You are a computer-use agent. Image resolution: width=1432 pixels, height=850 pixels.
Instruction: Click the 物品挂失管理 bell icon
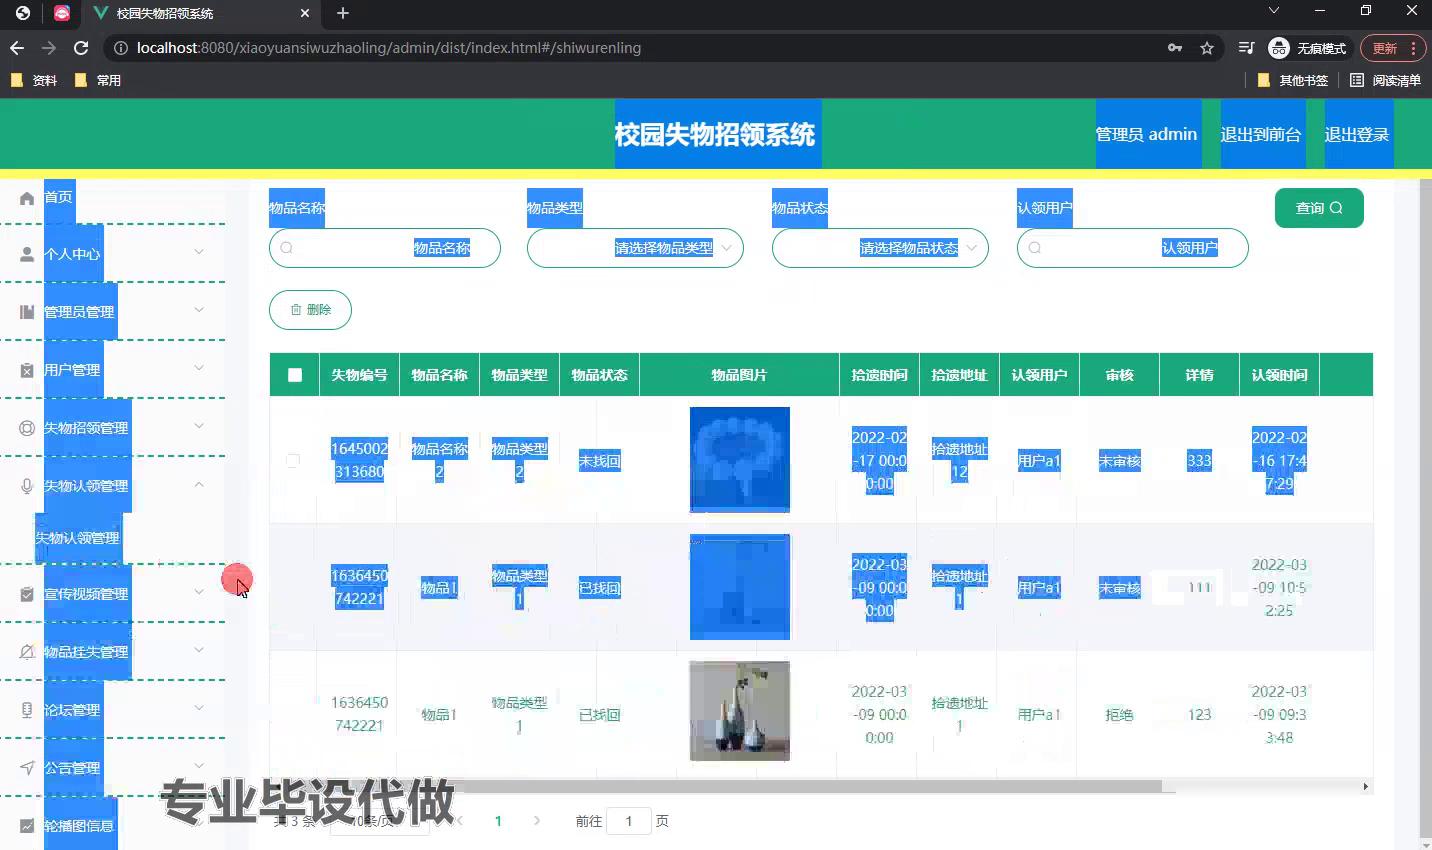click(x=27, y=652)
